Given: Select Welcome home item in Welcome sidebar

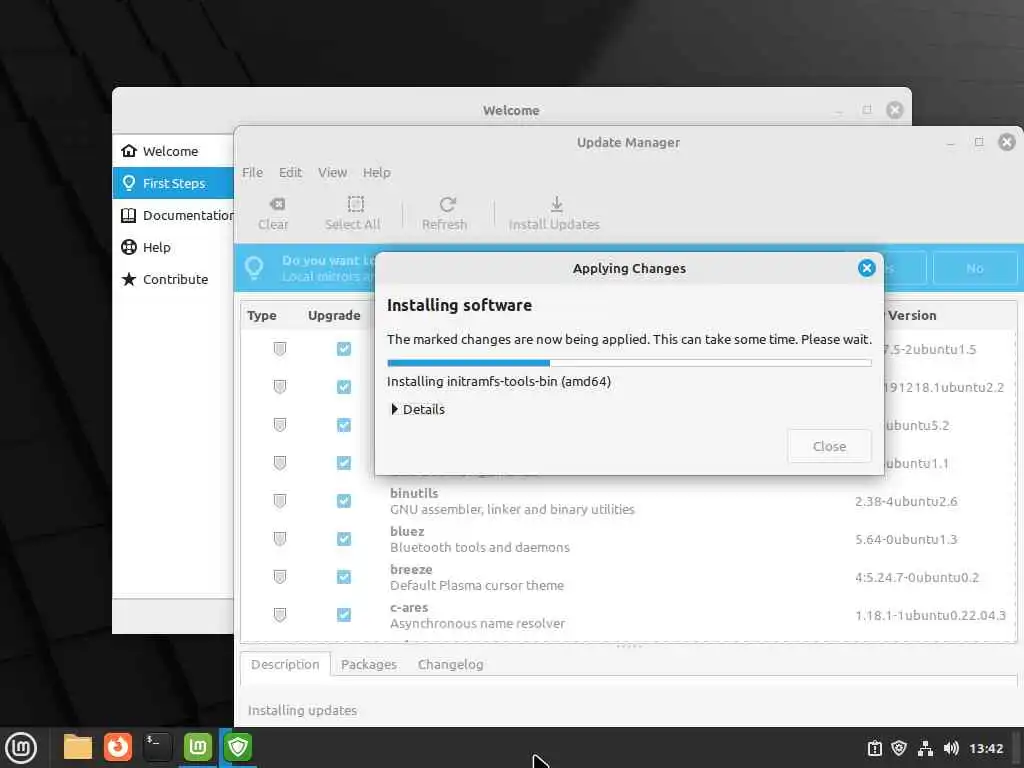Looking at the screenshot, I should click(x=173, y=151).
